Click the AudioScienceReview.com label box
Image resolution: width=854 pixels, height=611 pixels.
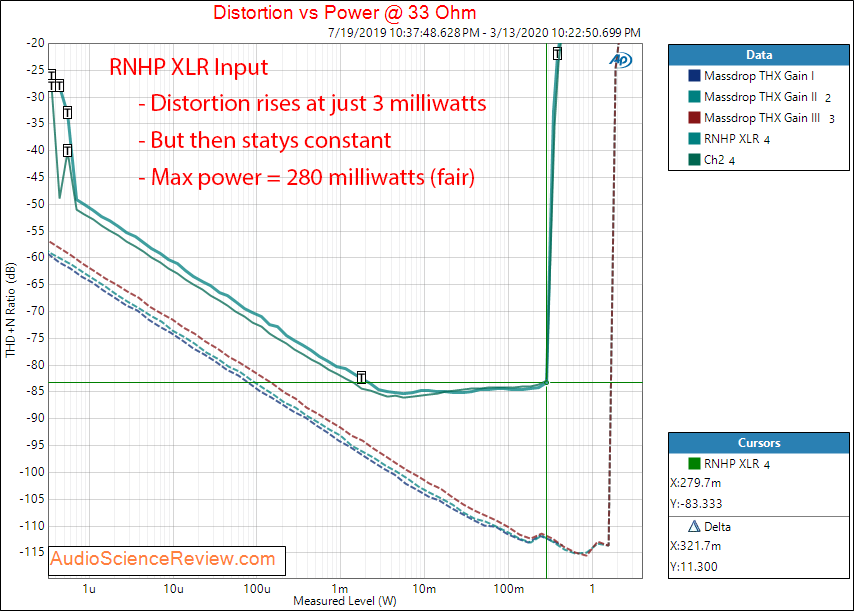tap(167, 560)
